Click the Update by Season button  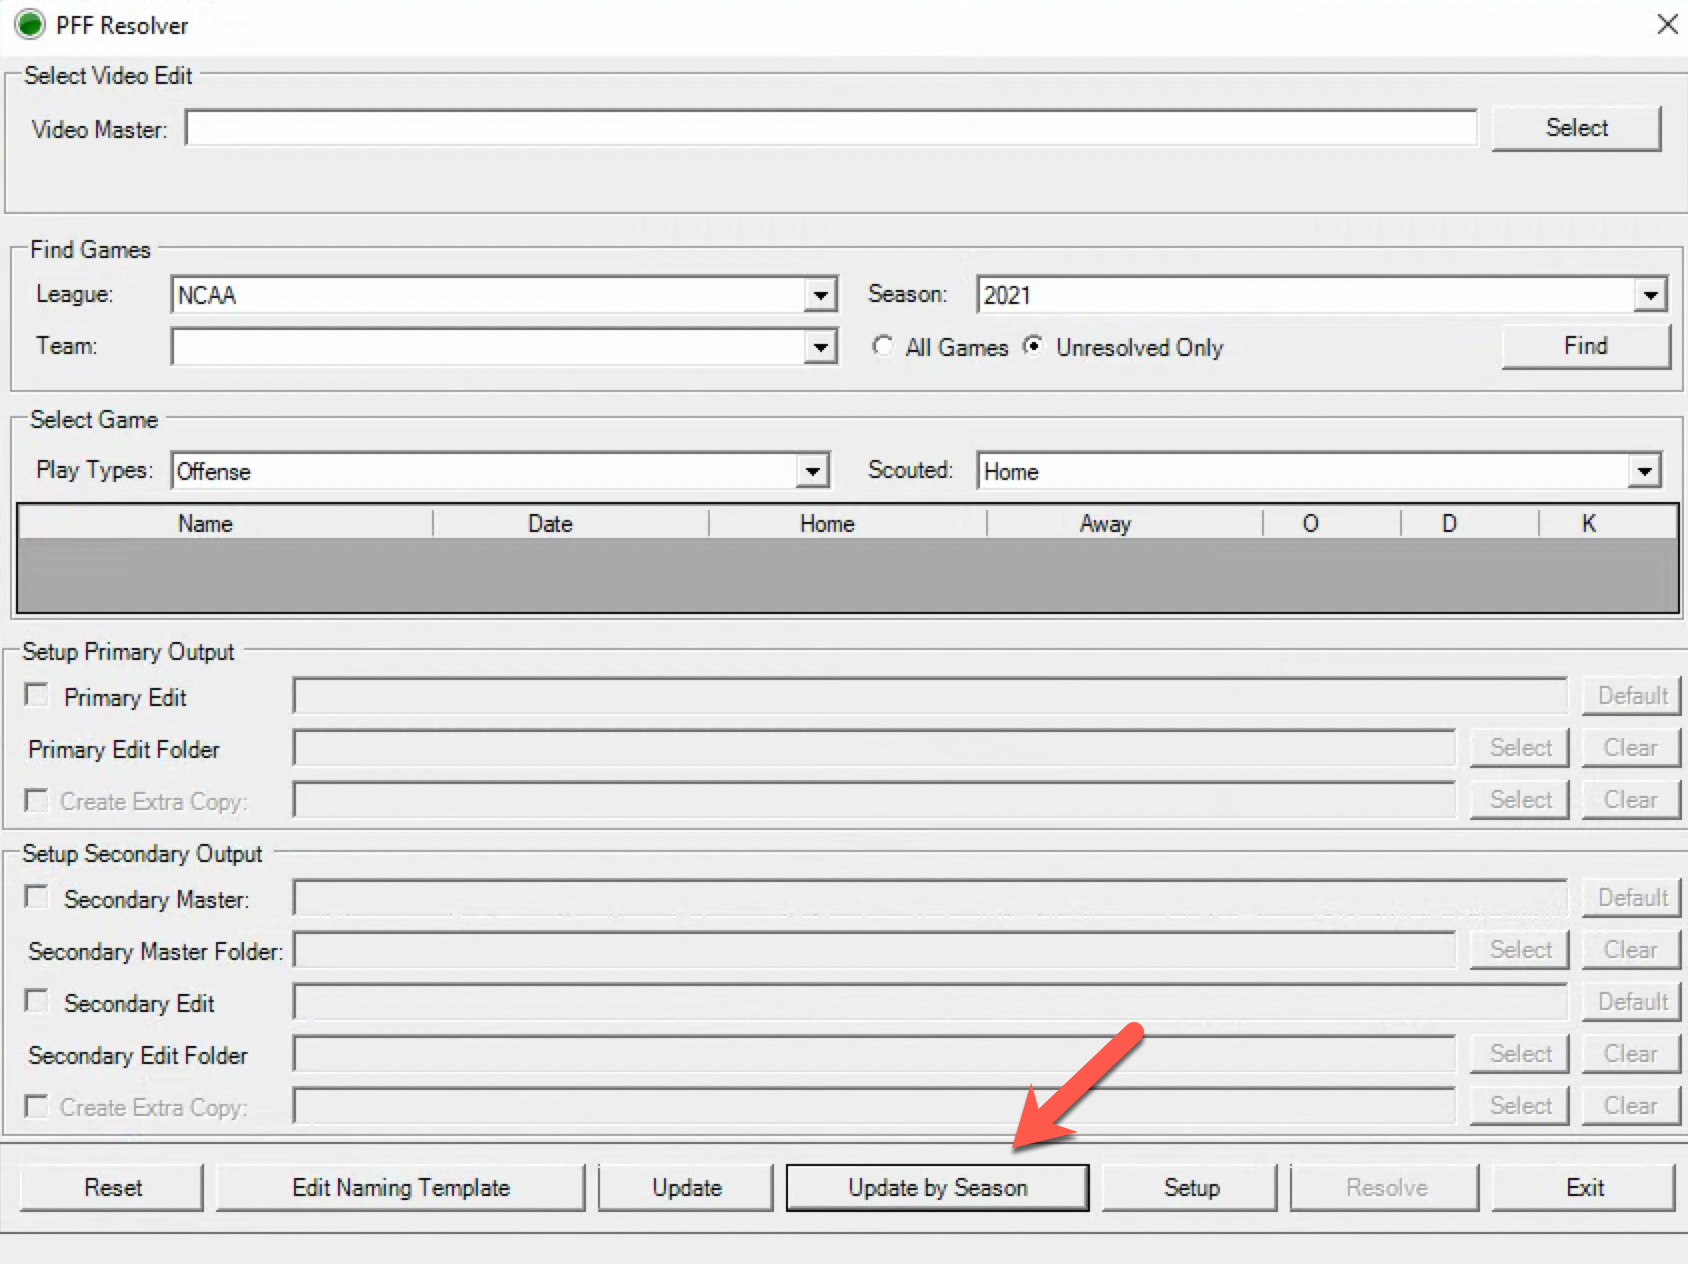938,1188
